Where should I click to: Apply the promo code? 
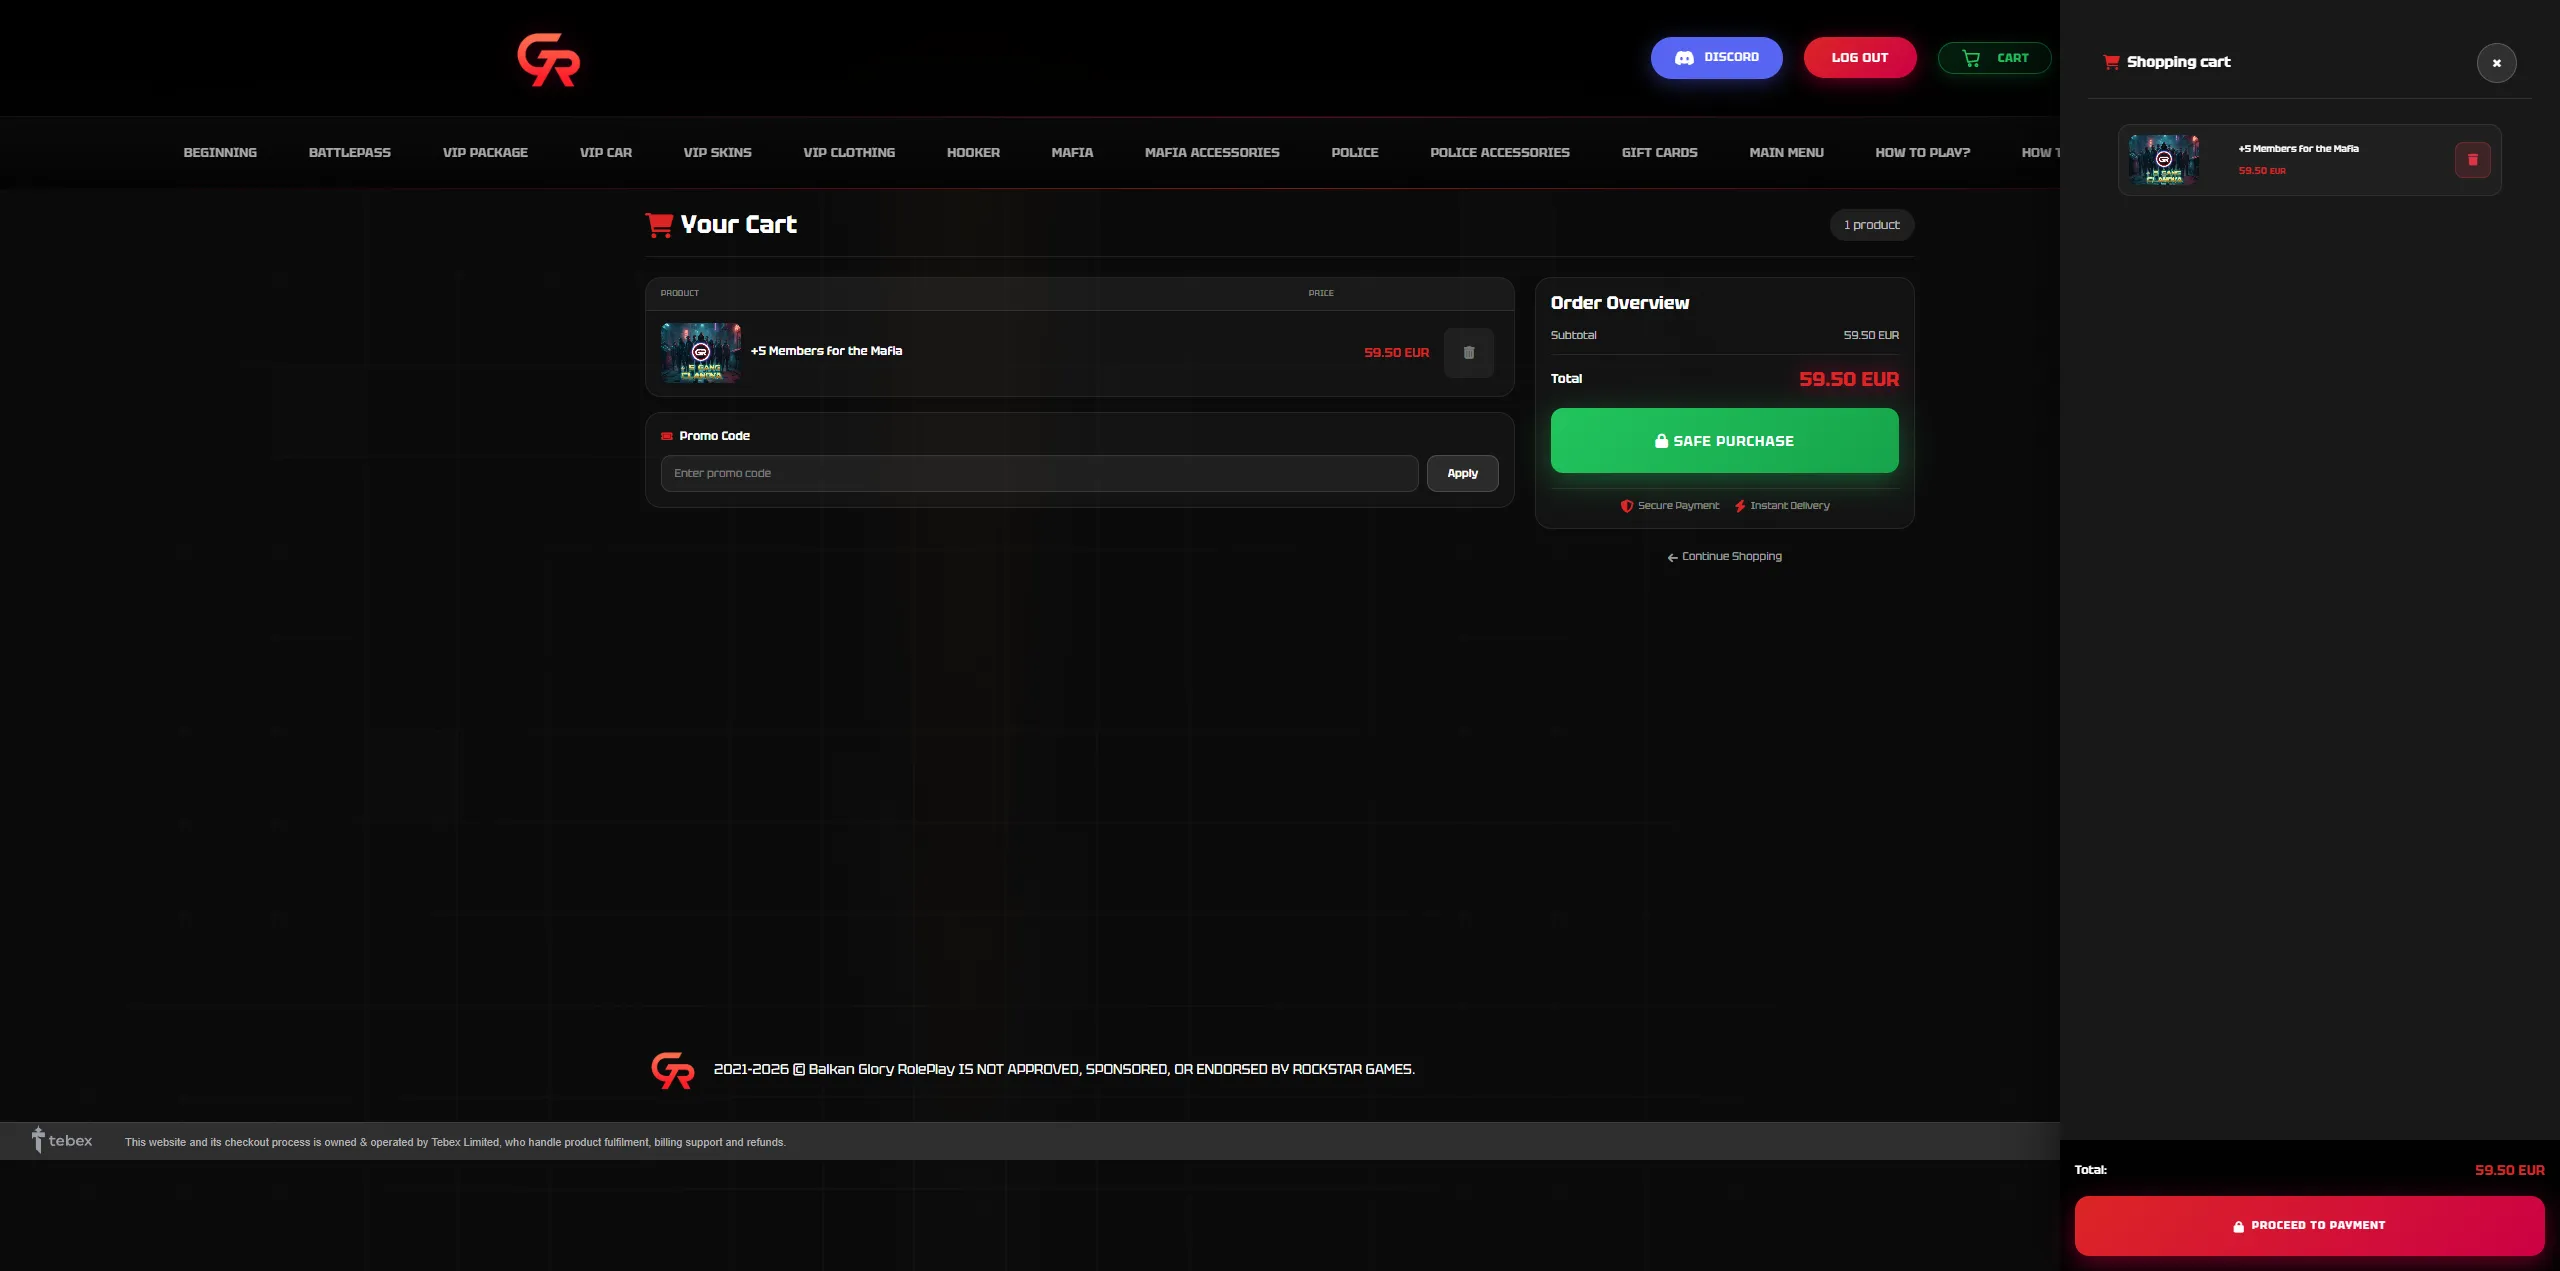1462,474
